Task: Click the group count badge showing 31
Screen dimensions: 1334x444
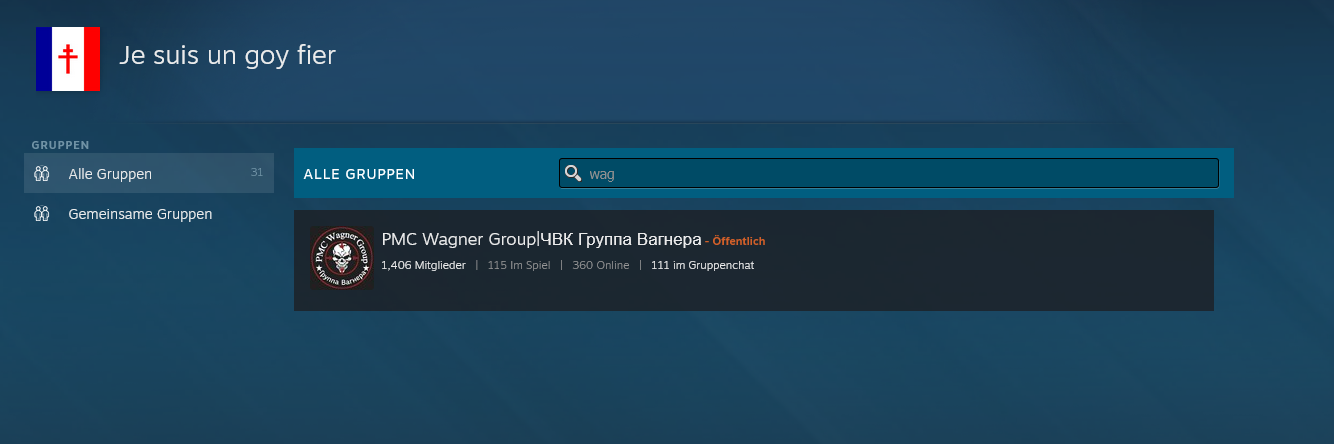Action: [256, 173]
